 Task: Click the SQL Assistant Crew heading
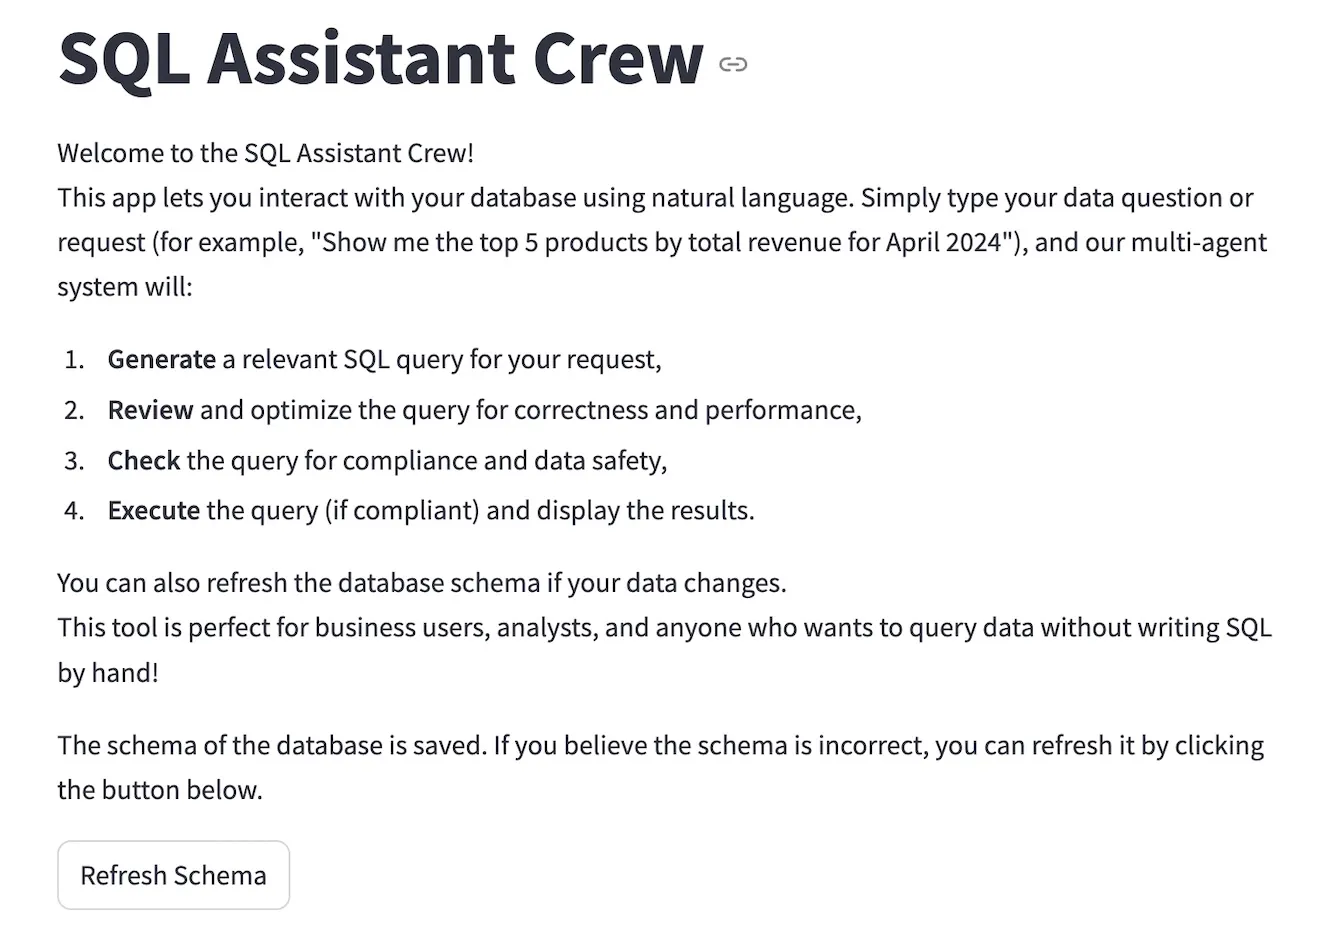(x=378, y=60)
